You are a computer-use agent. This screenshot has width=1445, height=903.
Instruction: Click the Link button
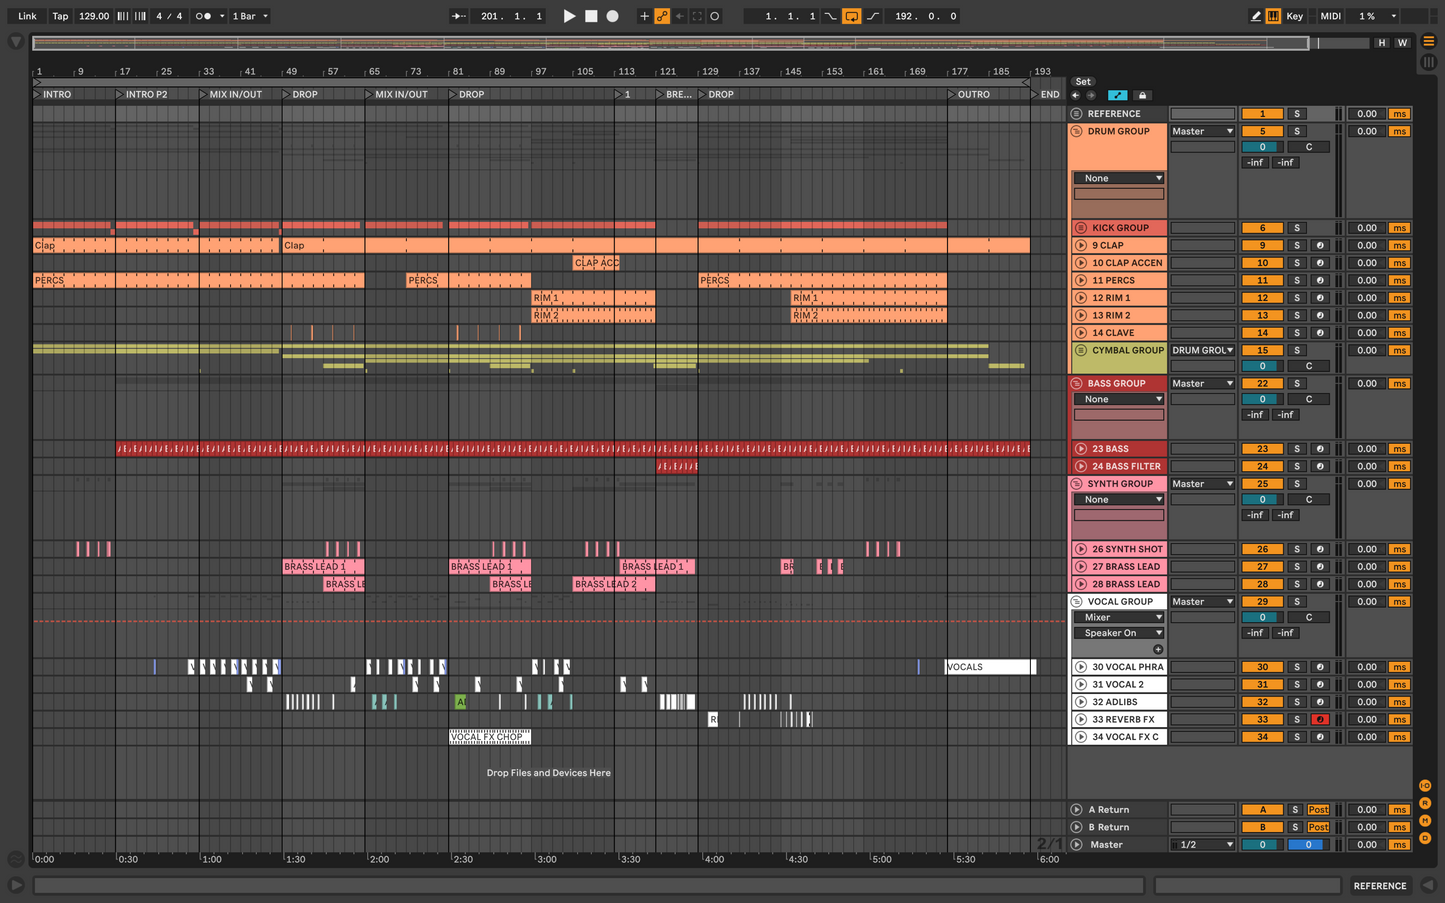pyautogui.click(x=27, y=16)
